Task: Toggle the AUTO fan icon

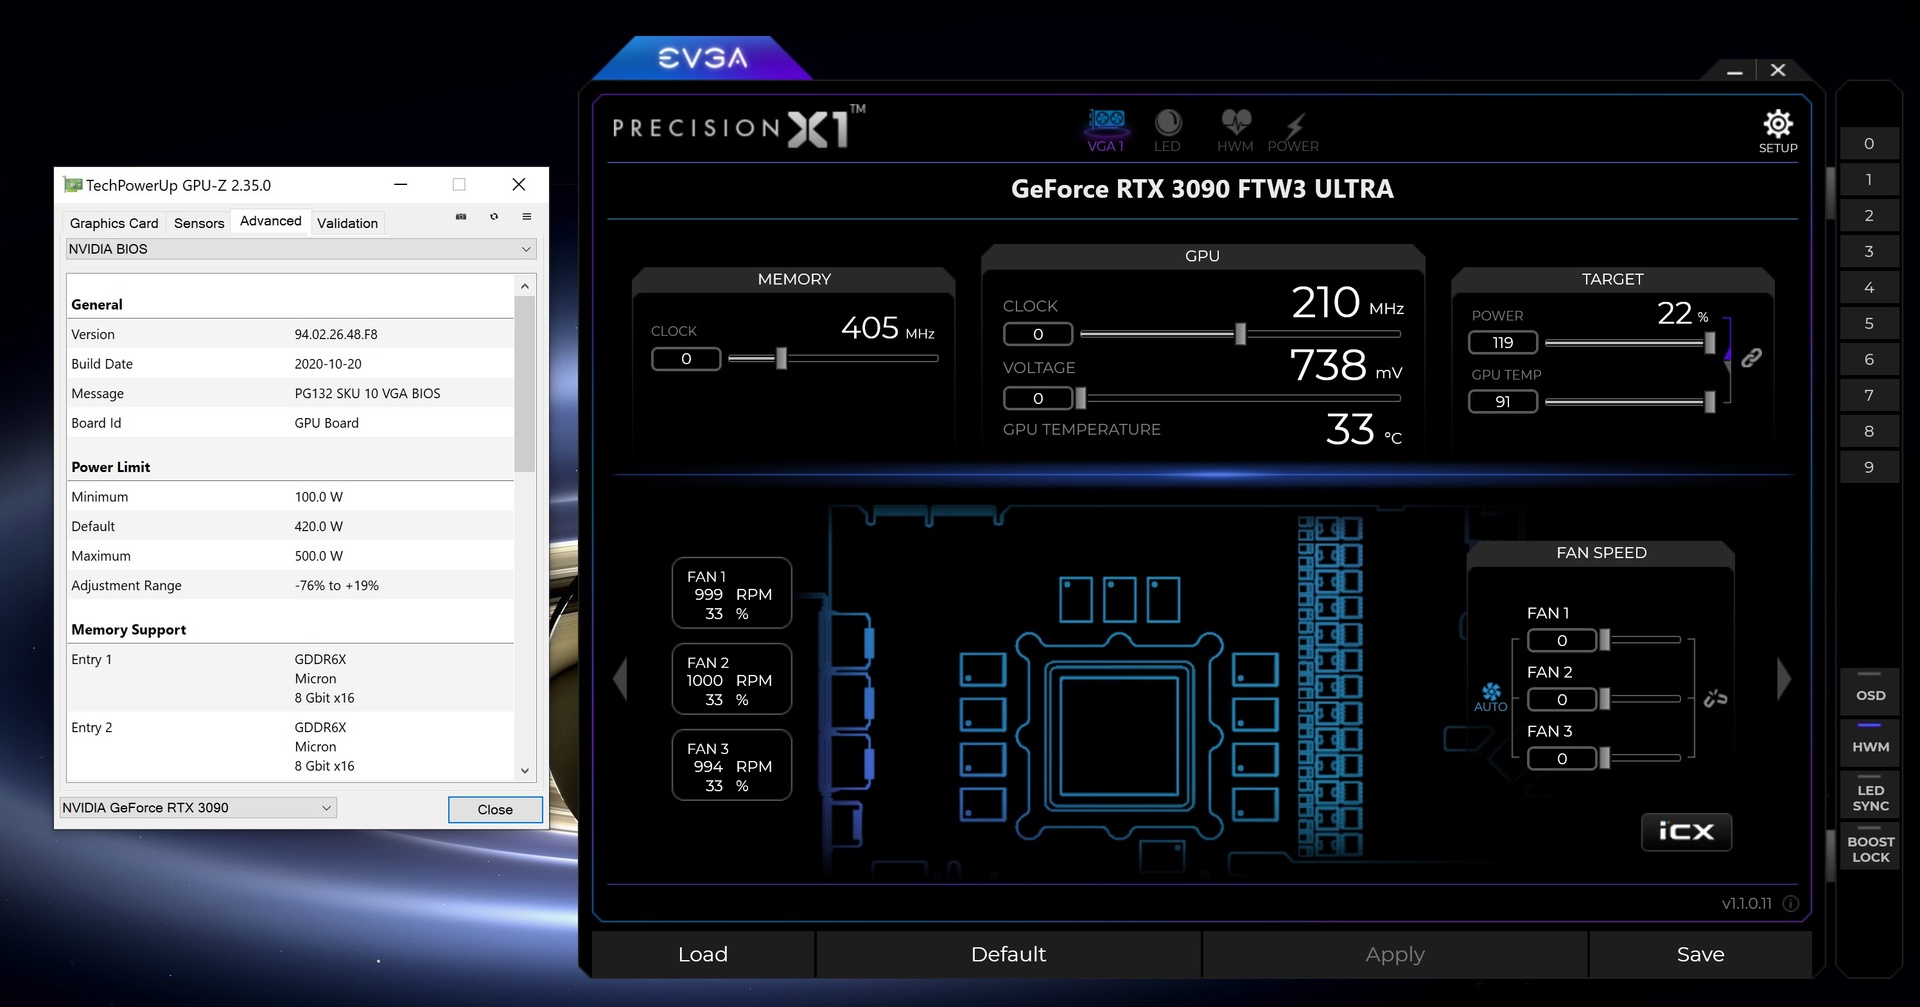Action: point(1490,697)
